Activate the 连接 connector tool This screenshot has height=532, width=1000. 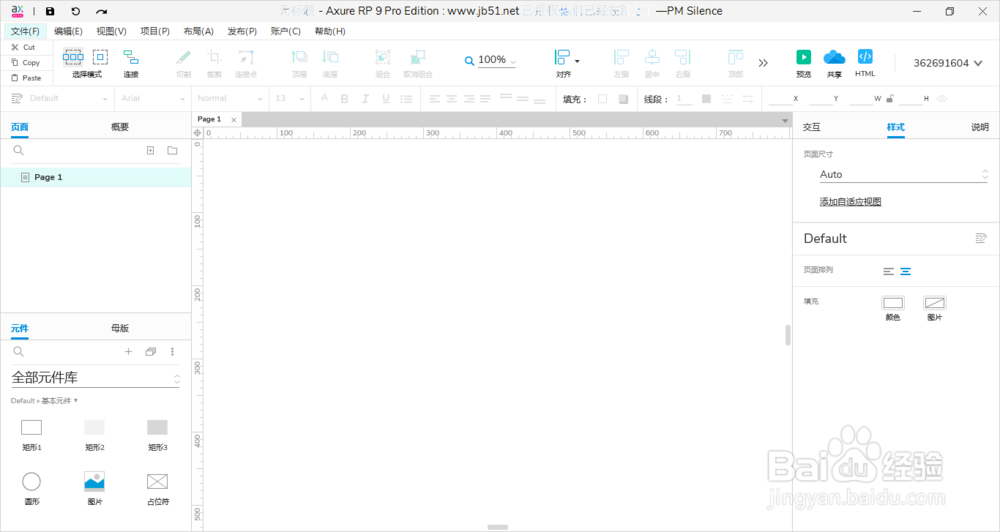click(x=131, y=63)
